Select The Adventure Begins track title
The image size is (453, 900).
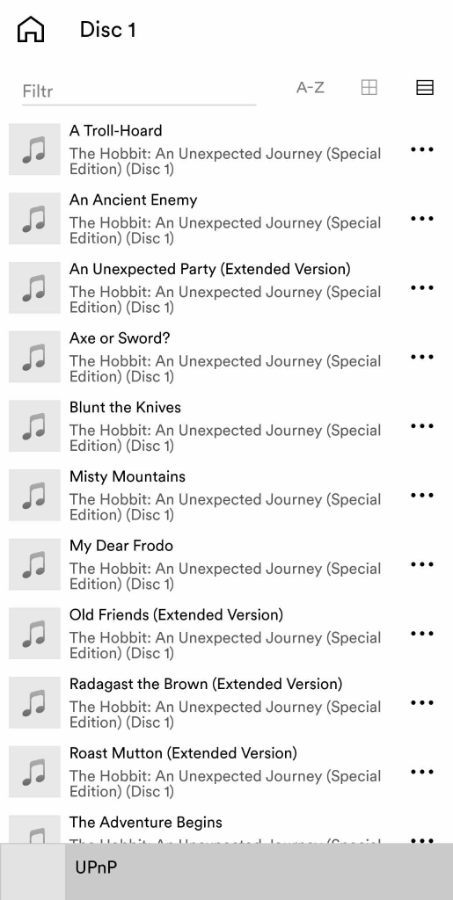coord(146,822)
